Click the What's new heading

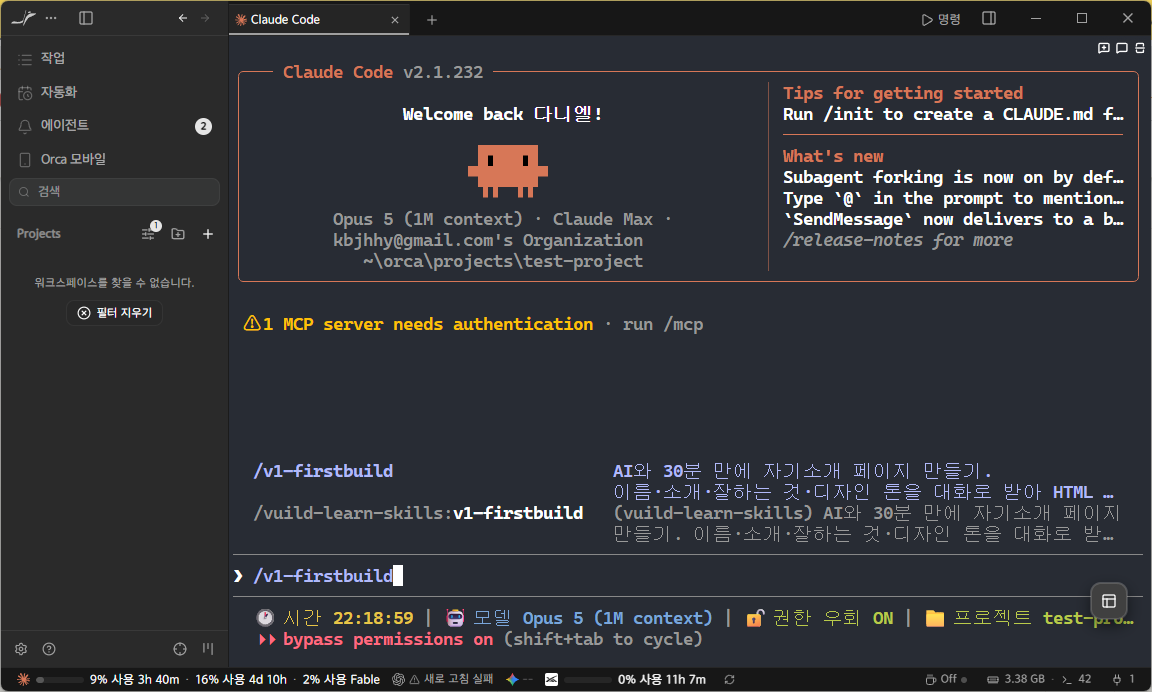click(x=833, y=156)
